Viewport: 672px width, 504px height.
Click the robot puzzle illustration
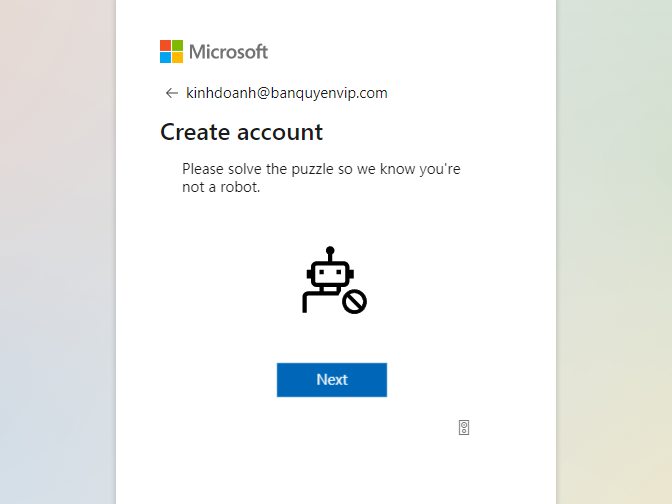[x=333, y=281]
